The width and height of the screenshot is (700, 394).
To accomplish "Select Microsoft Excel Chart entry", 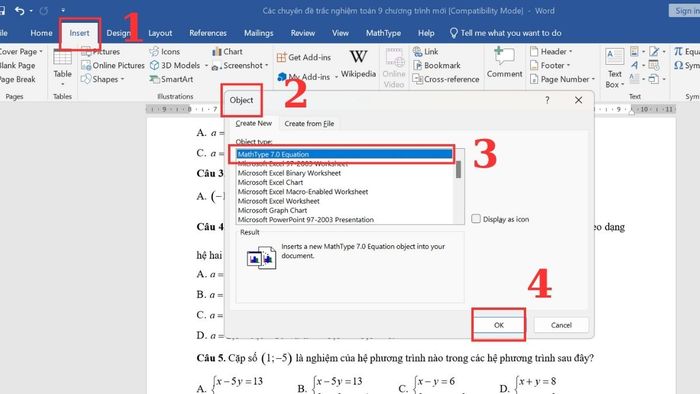I will 270,182.
